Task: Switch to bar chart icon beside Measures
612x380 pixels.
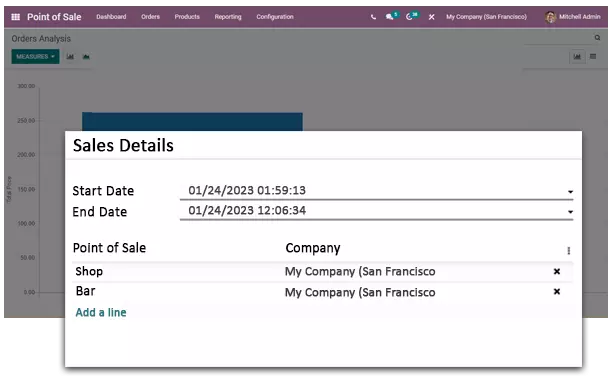Action: (x=70, y=57)
